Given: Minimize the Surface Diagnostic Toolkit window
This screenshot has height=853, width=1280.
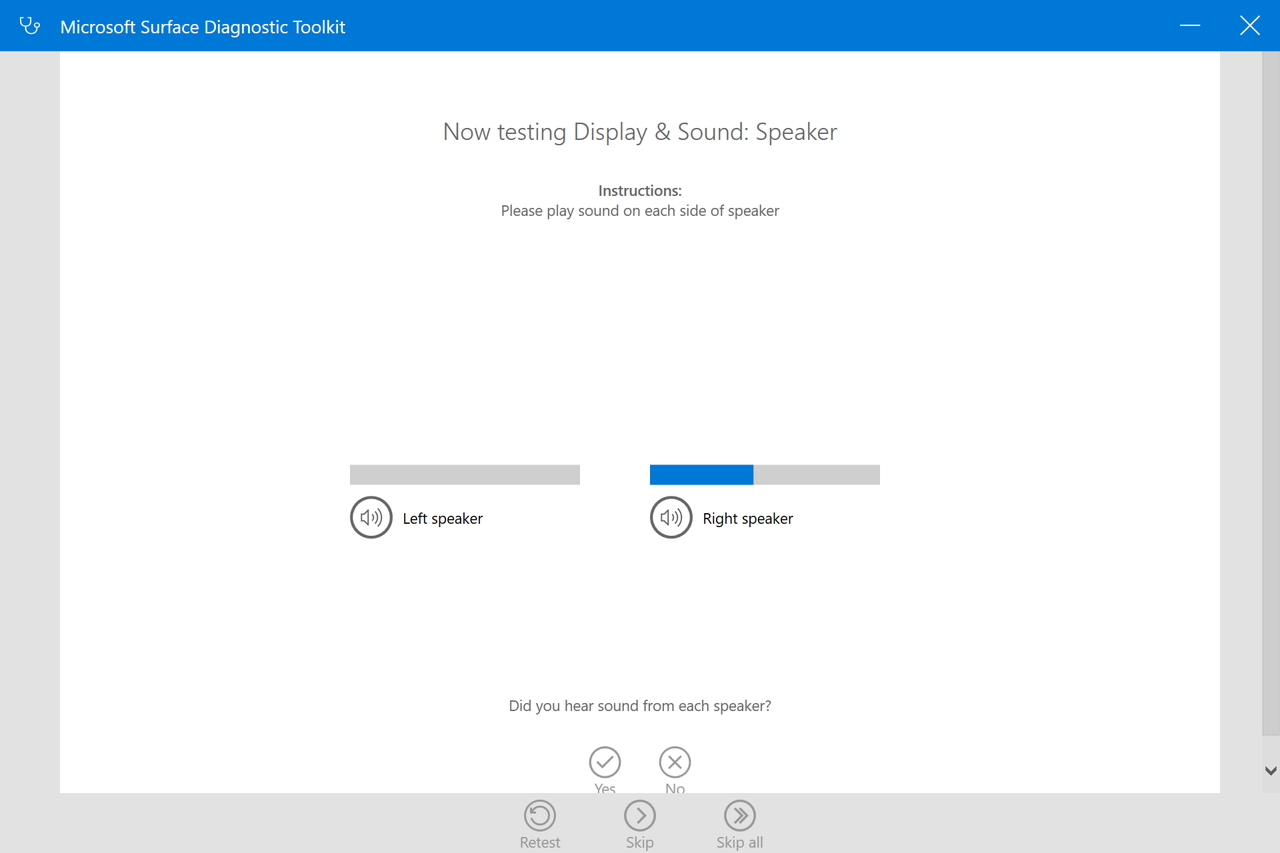Looking at the screenshot, I should (x=1190, y=26).
